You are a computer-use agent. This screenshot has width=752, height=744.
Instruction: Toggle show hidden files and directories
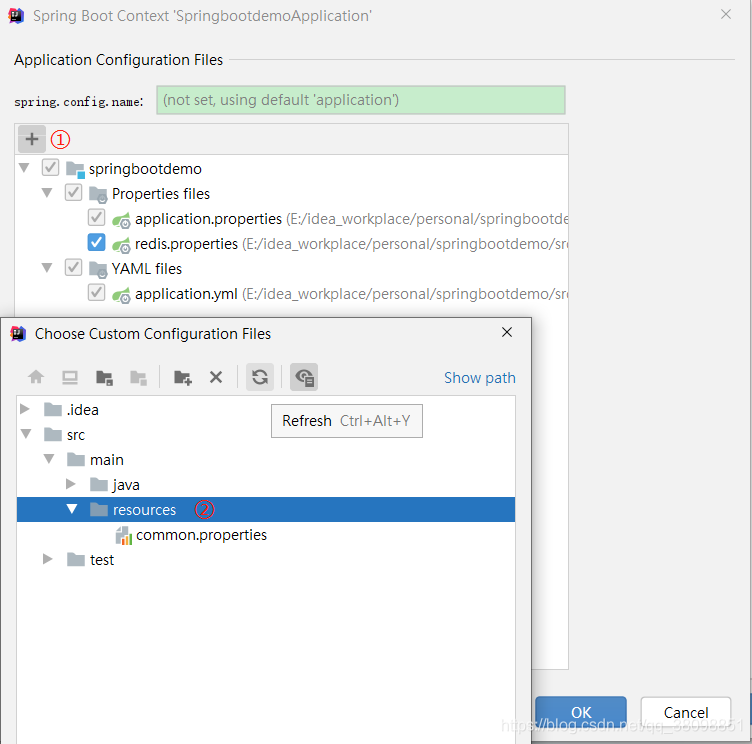click(304, 377)
